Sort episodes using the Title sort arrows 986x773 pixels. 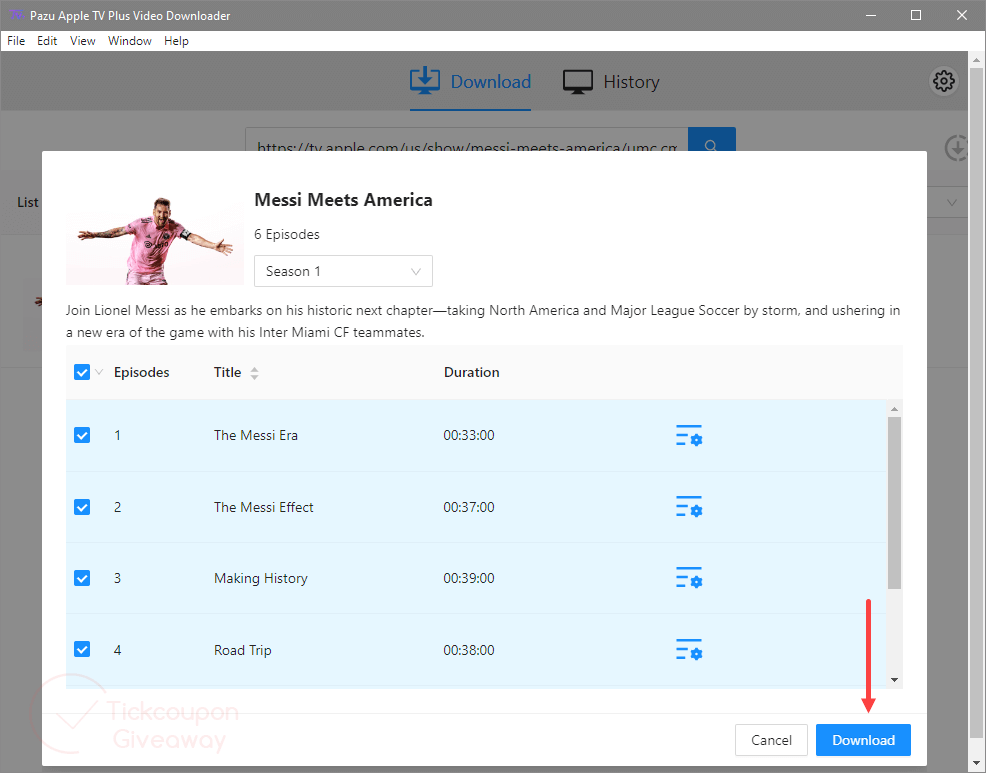coord(254,373)
